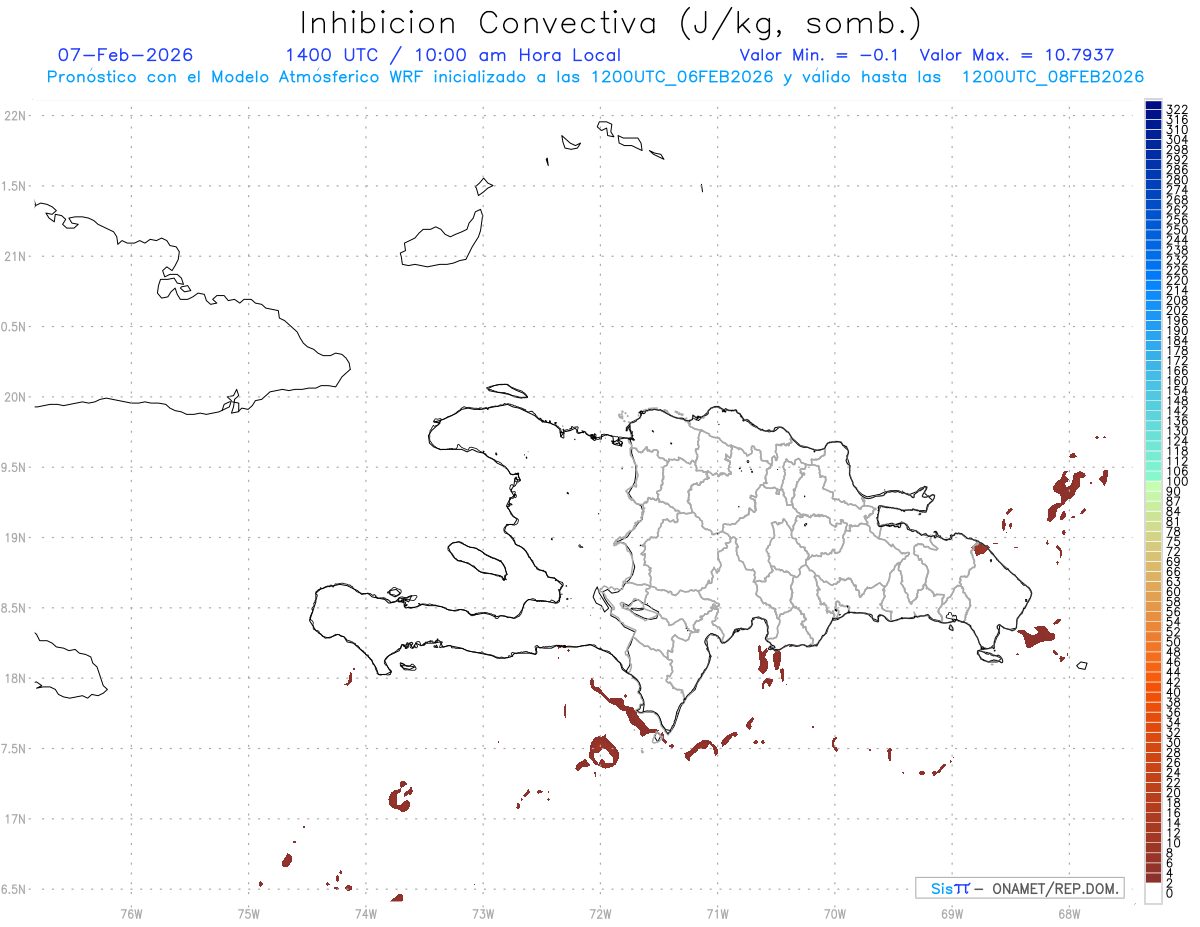Click the "70W" longitude label
The width and height of the screenshot is (1200, 927).
point(835,914)
